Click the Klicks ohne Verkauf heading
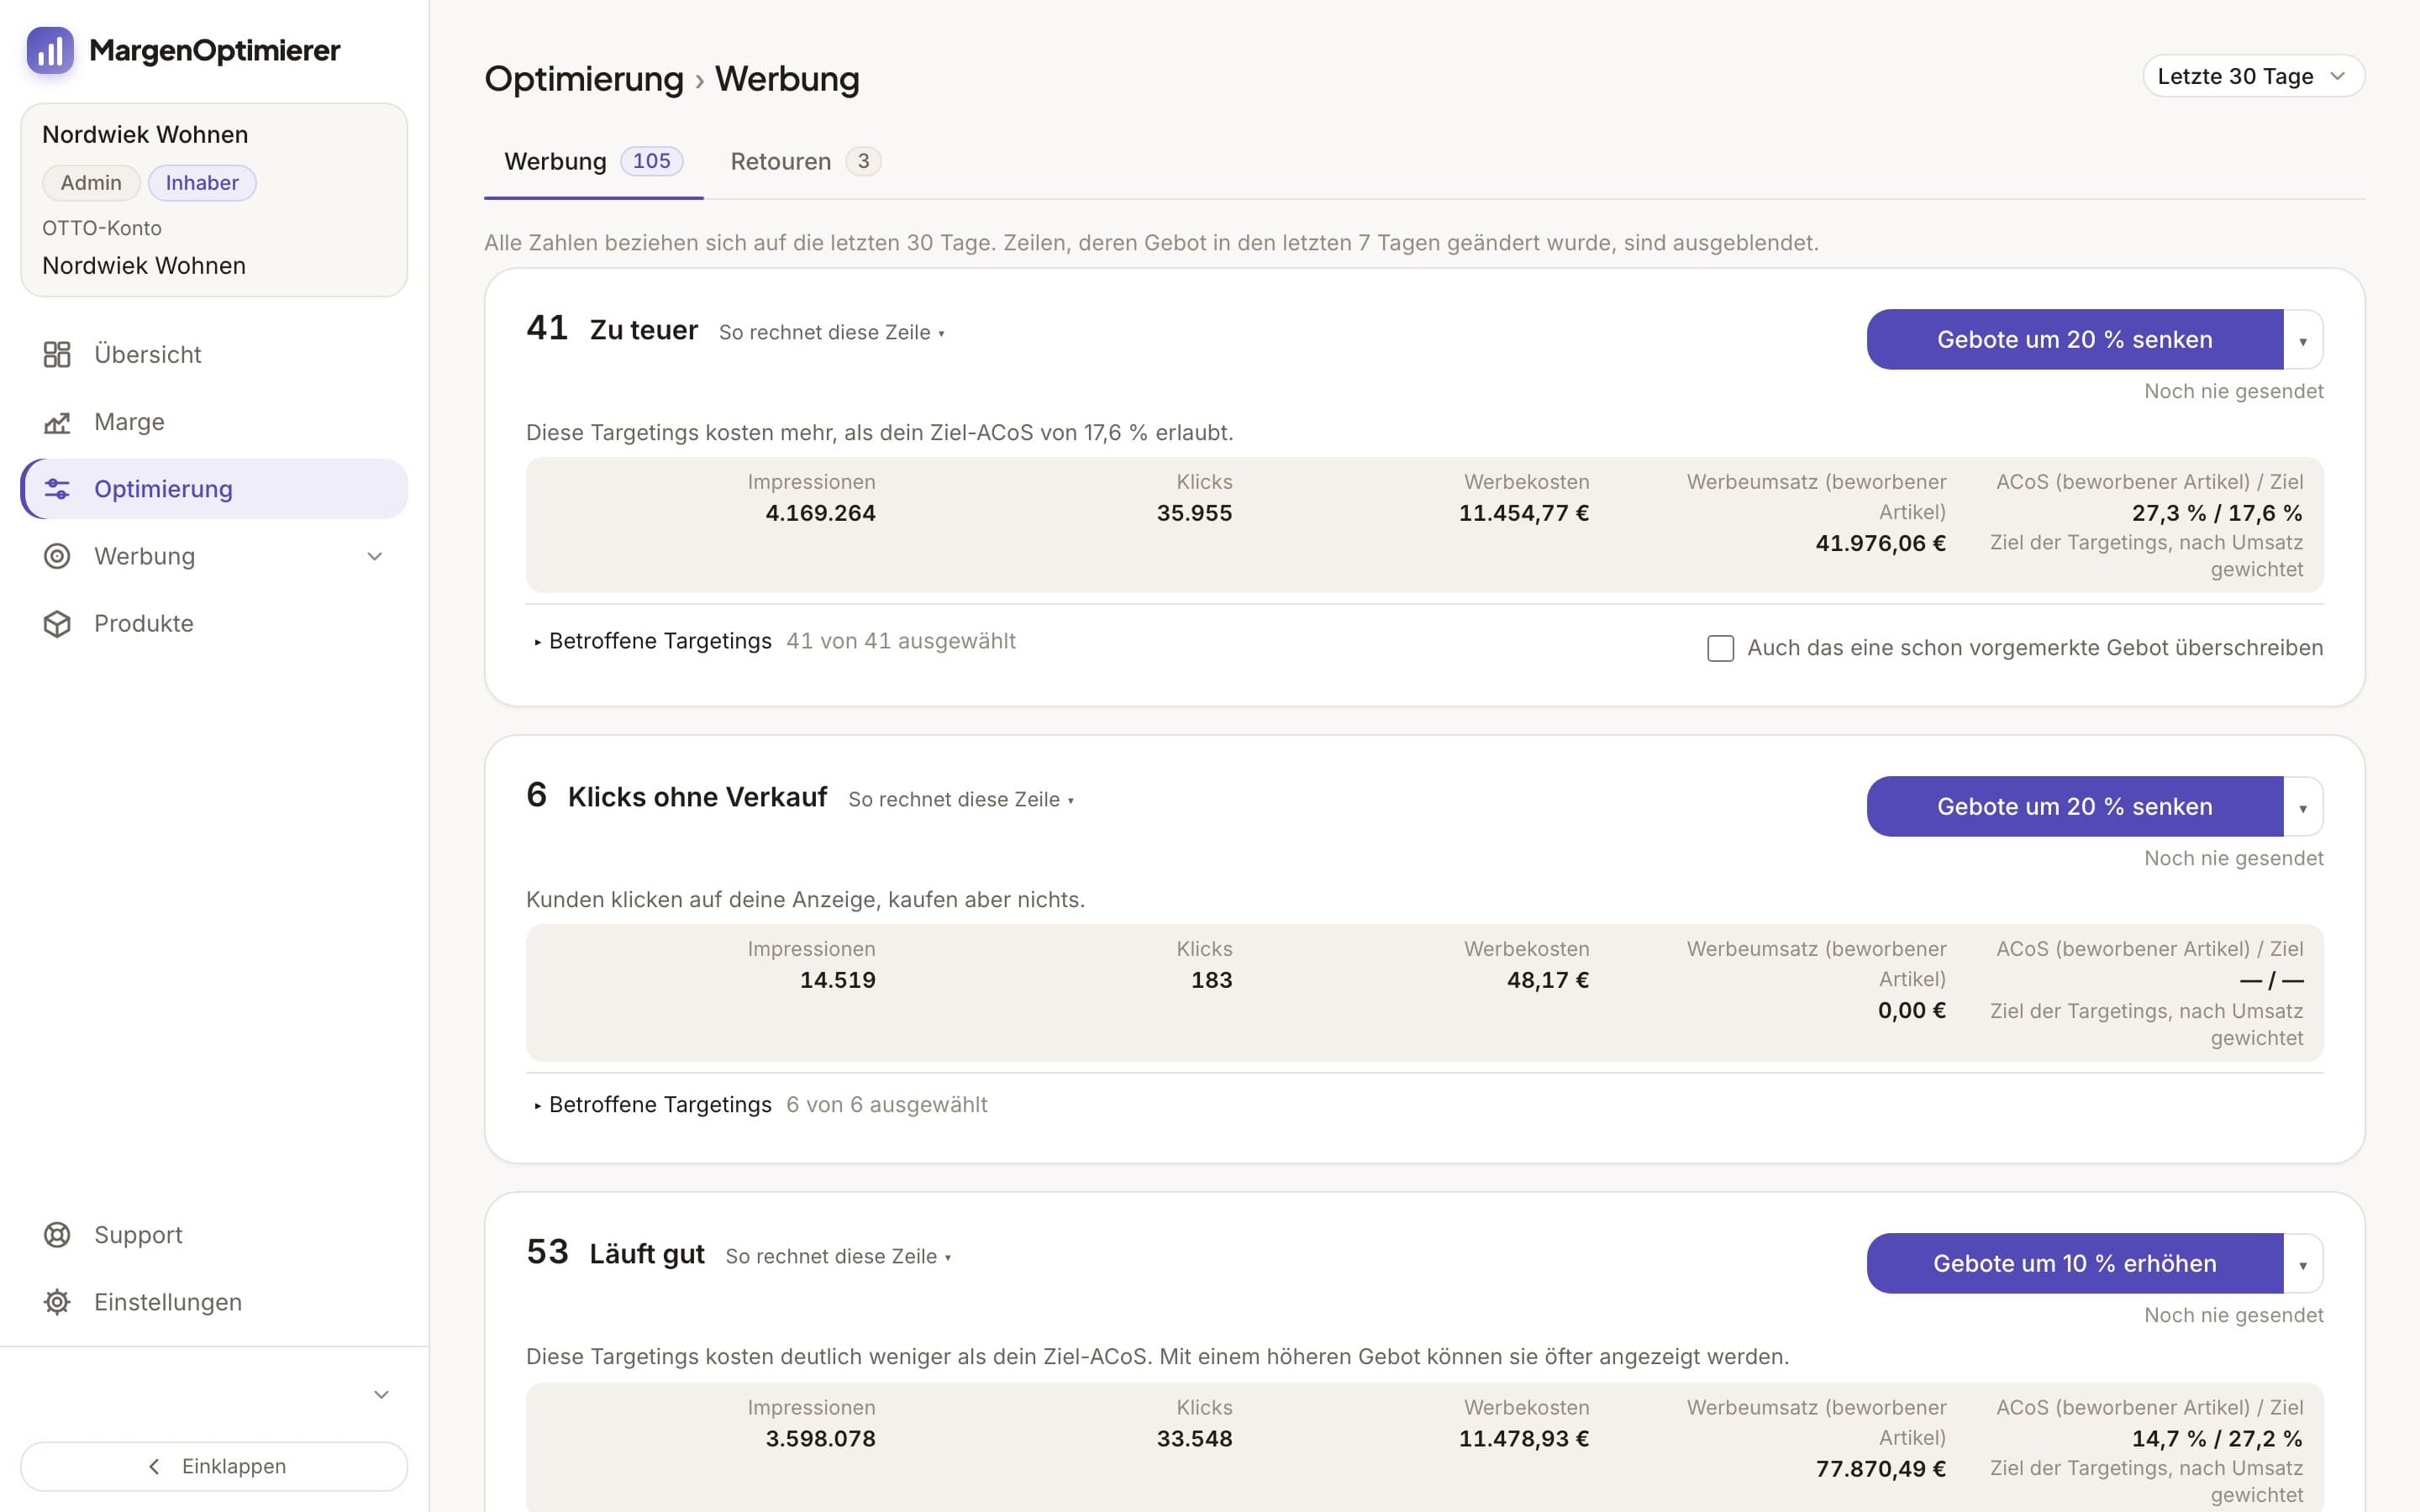2420x1512 pixels. 697,797
